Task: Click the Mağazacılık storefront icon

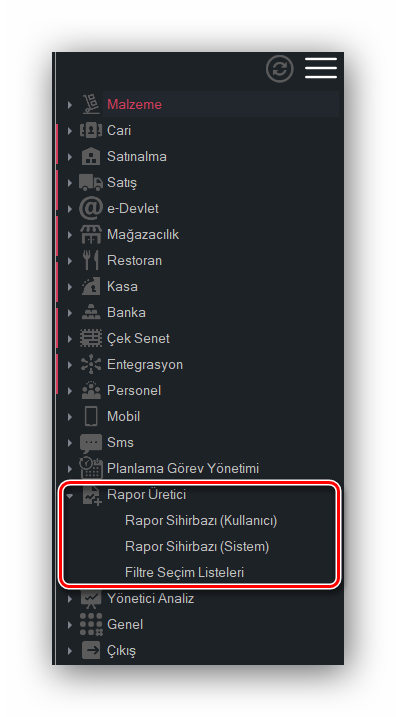Action: coord(91,235)
